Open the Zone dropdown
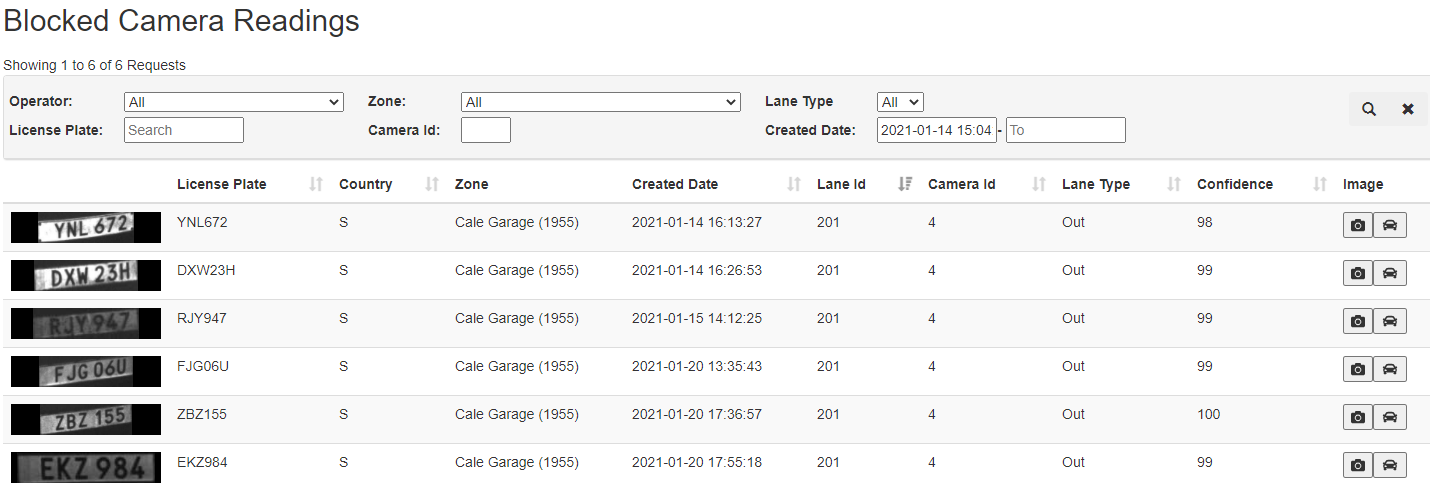Viewport: 1430px width, 490px height. 601,102
